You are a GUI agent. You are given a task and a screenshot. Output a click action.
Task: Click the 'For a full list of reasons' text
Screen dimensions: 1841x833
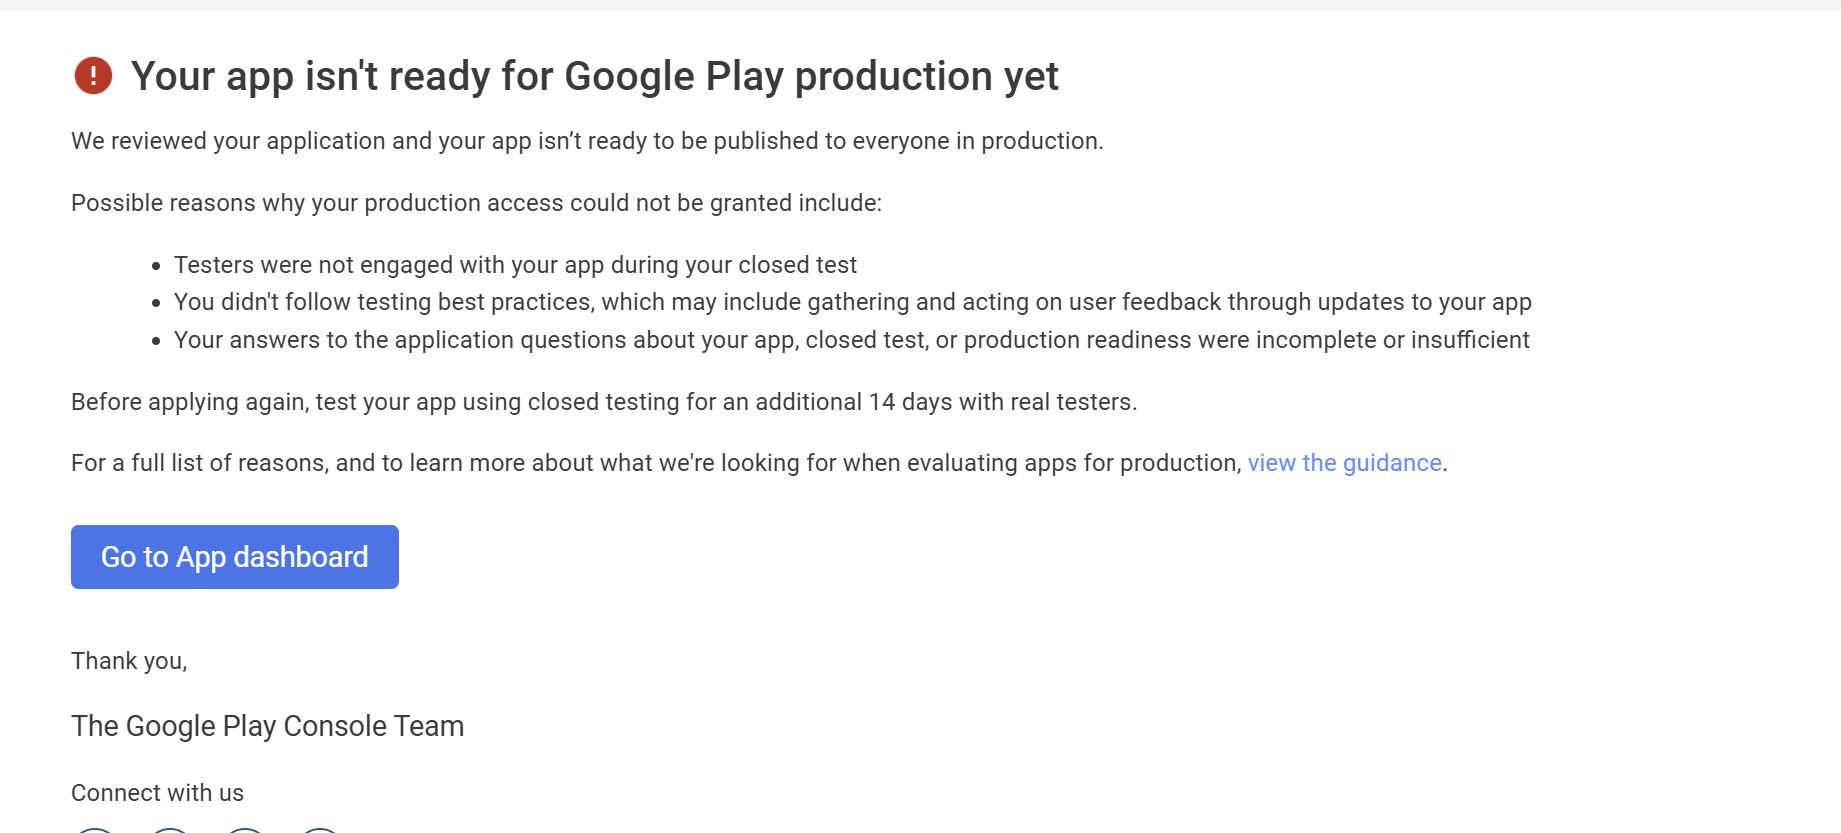(x=656, y=463)
